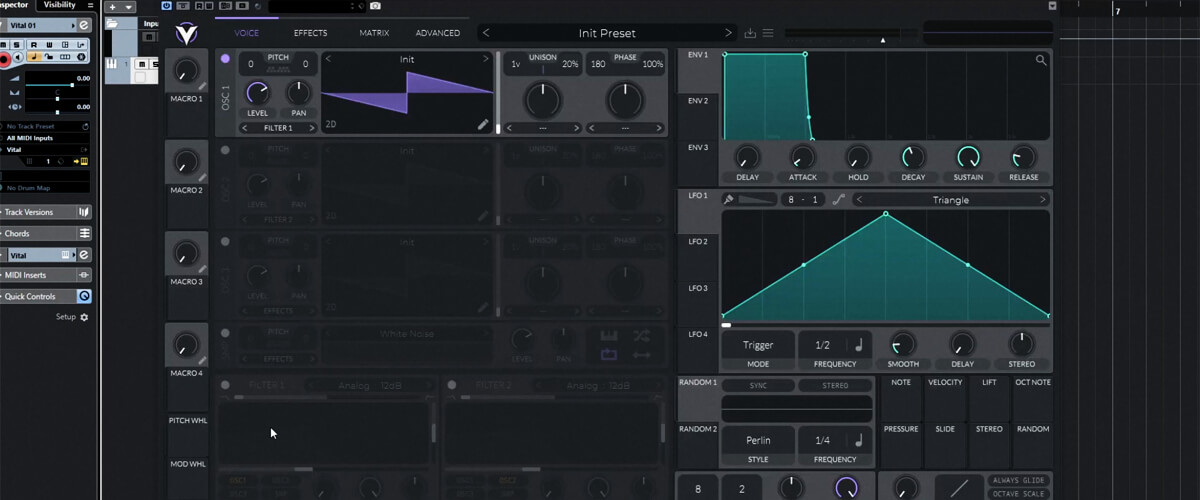Open the LFO 1 Trigger mode dropdown
This screenshot has height=500, width=1200.
(x=758, y=345)
